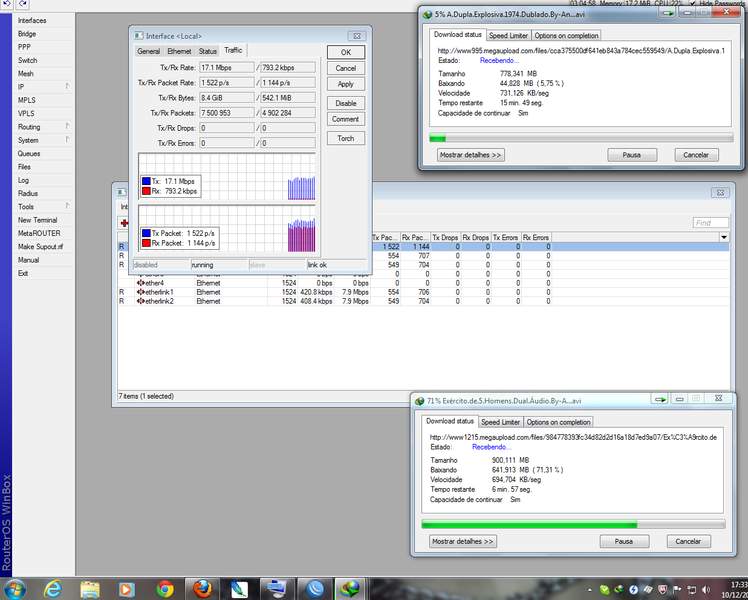The width and height of the screenshot is (748, 600).
Task: Click the IDM globe icon in Exército.de.5.Homens window title
Action: 419,401
